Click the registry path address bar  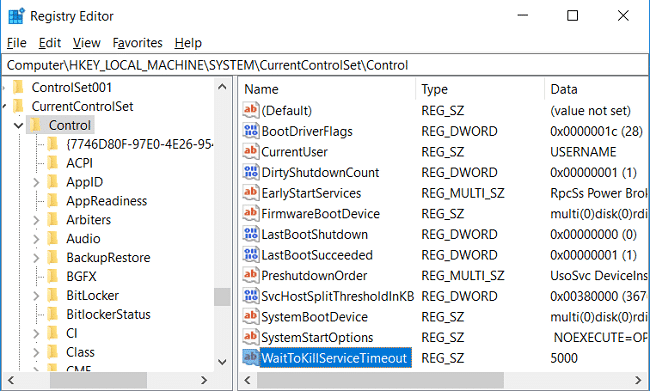point(325,65)
